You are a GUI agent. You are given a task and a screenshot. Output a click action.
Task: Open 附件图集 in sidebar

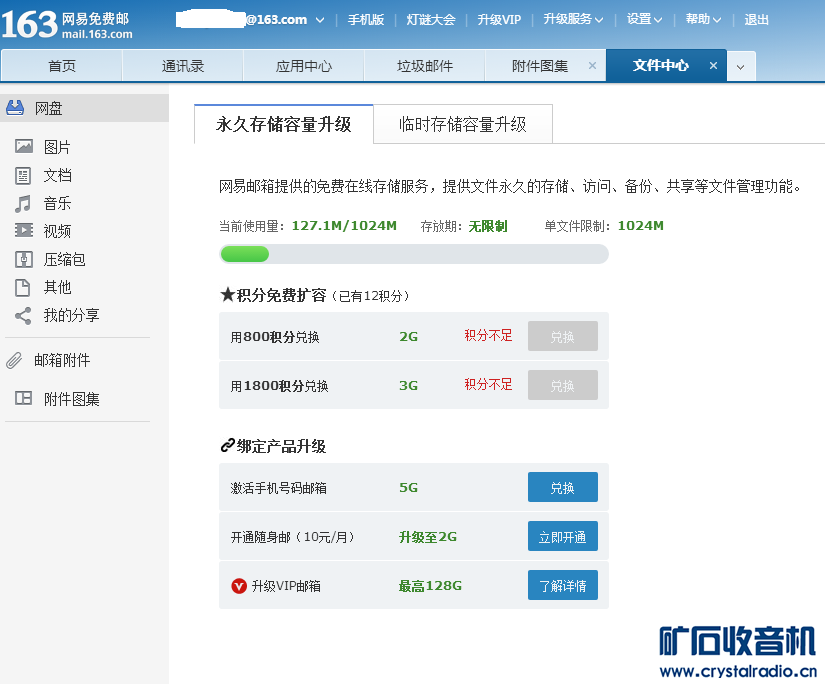coord(72,399)
